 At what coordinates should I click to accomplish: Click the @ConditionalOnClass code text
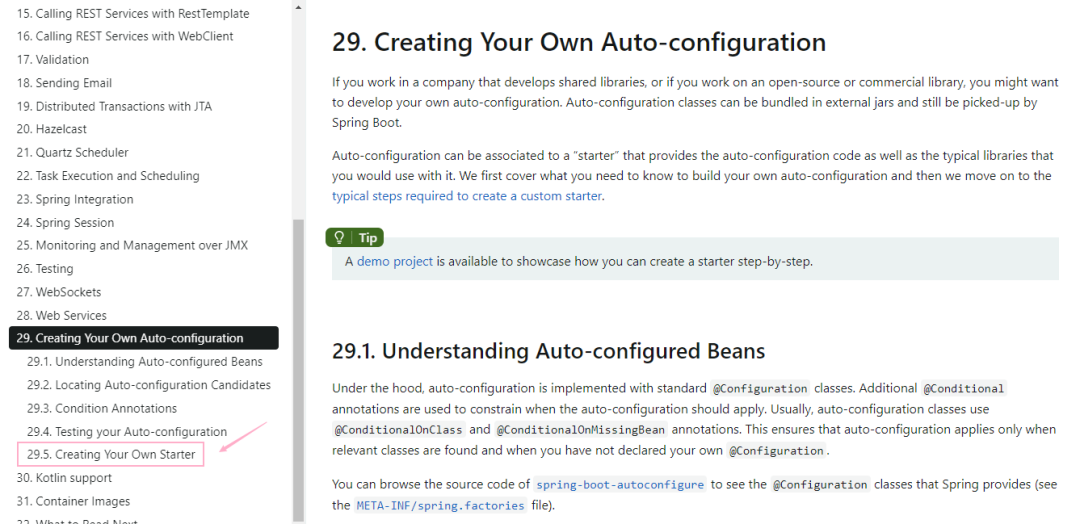tap(398, 430)
